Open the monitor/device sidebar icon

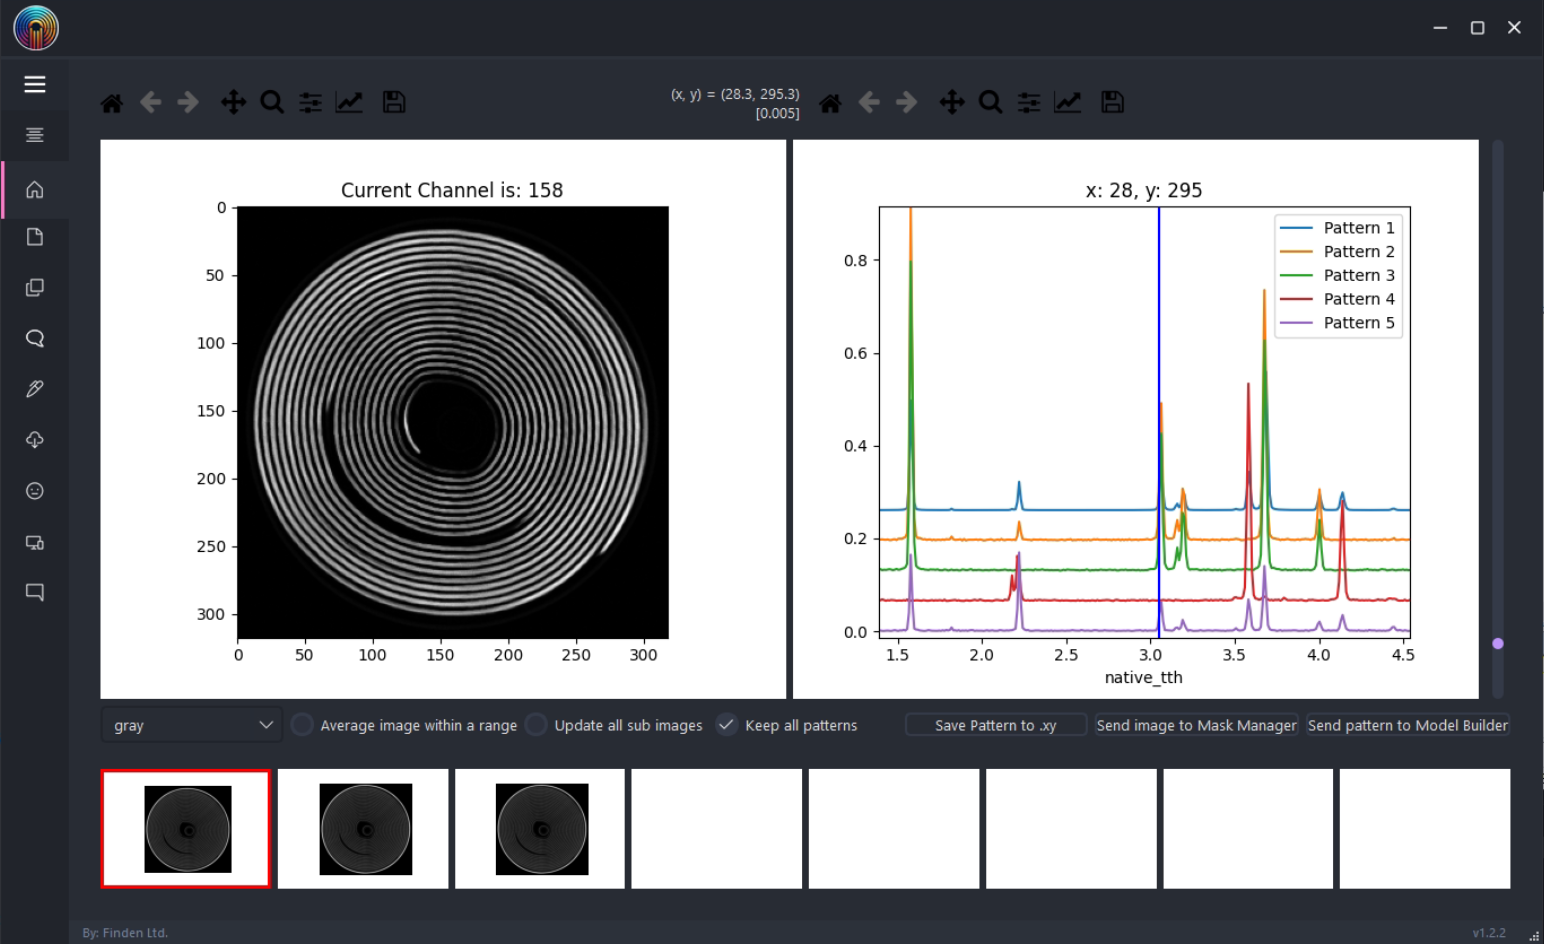point(35,542)
